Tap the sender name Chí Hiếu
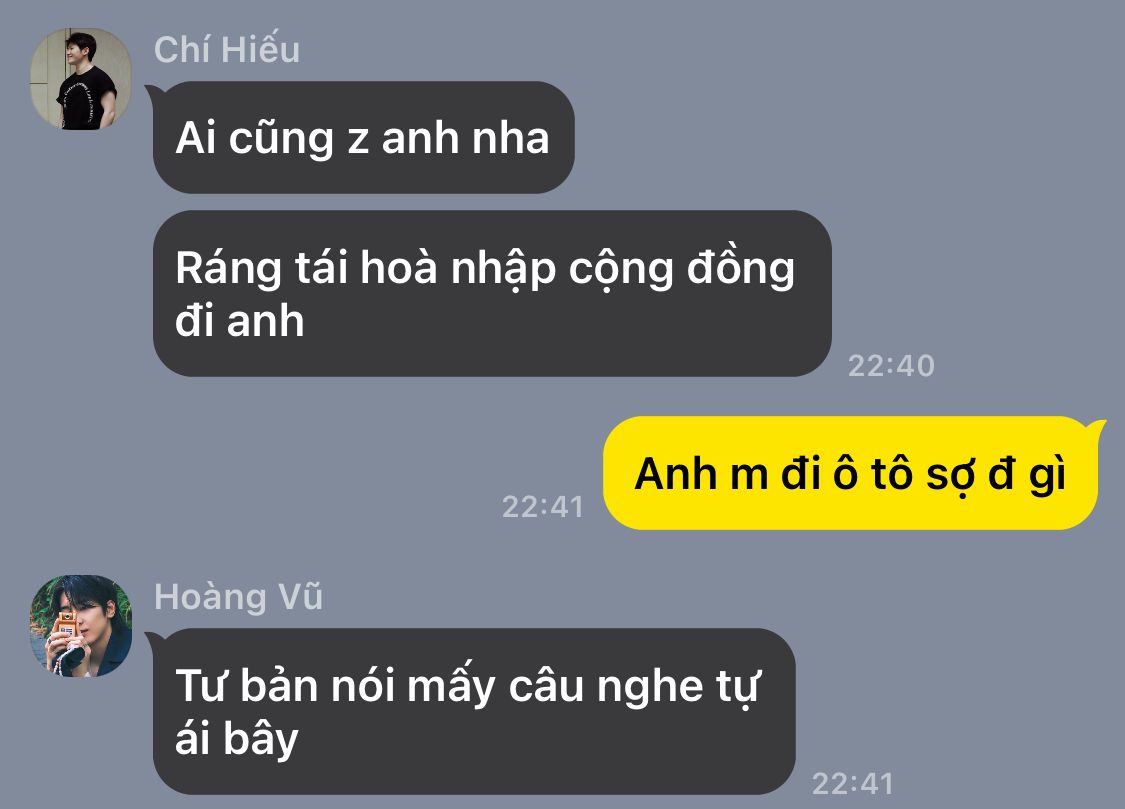Viewport: 1125px width, 809px height. pos(227,49)
